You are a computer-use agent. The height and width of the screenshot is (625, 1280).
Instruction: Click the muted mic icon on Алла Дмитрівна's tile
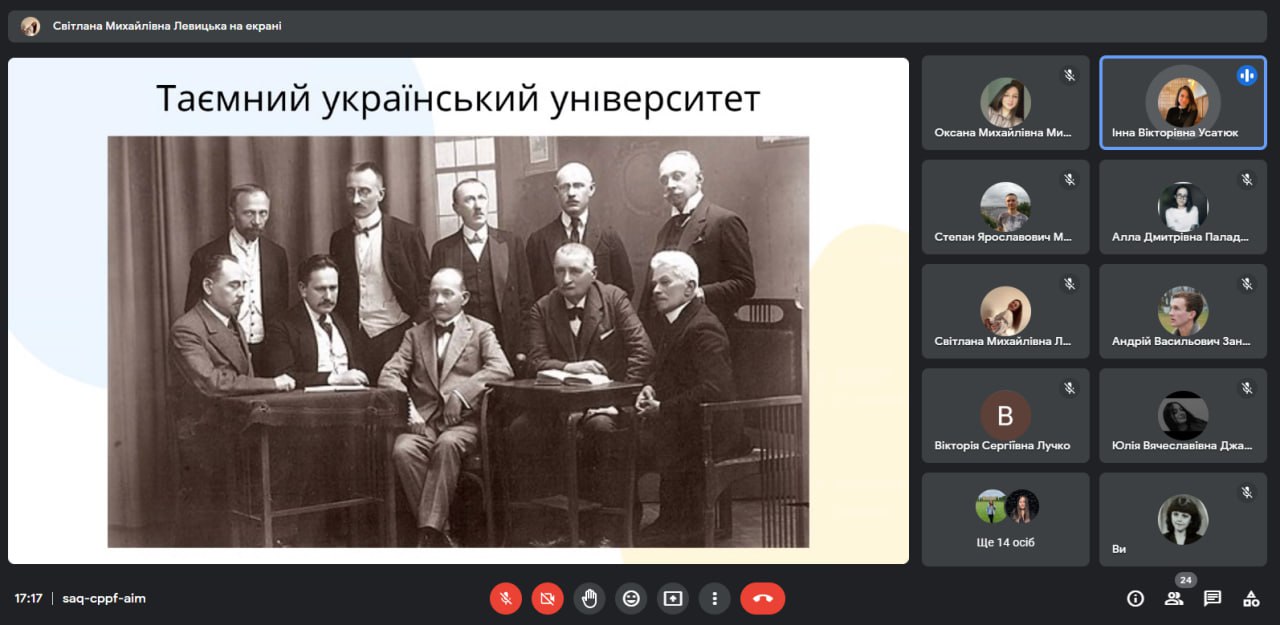(1246, 179)
